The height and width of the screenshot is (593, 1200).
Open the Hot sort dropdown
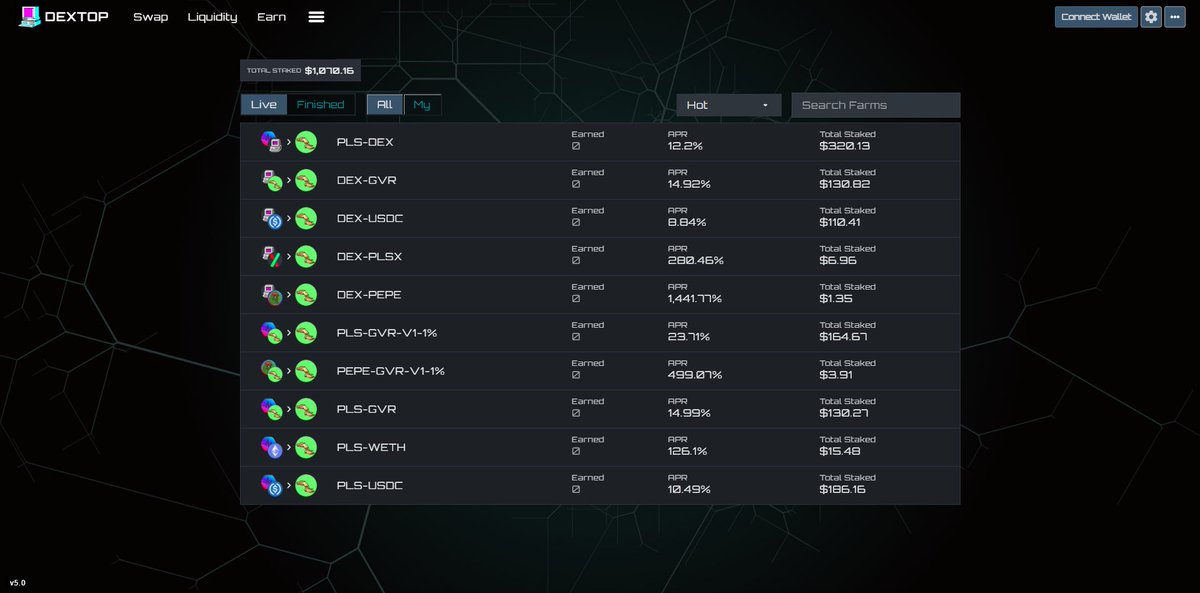click(728, 105)
